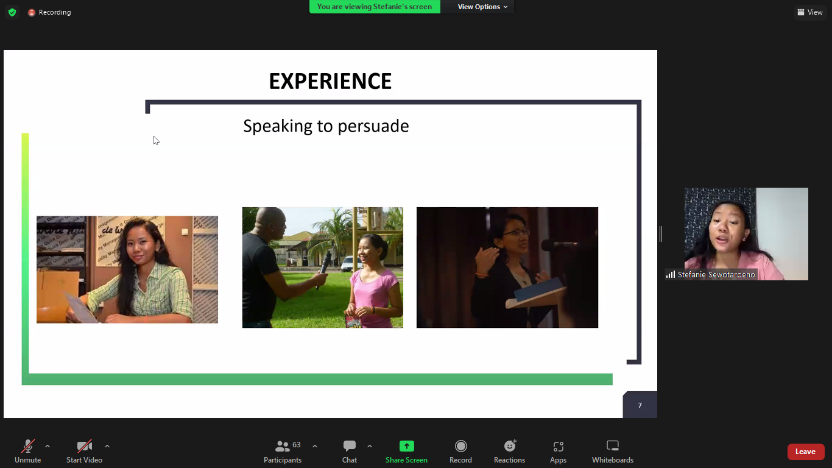This screenshot has width=832, height=468.
Task: Click the panel divider handle beside video
Action: click(x=661, y=234)
